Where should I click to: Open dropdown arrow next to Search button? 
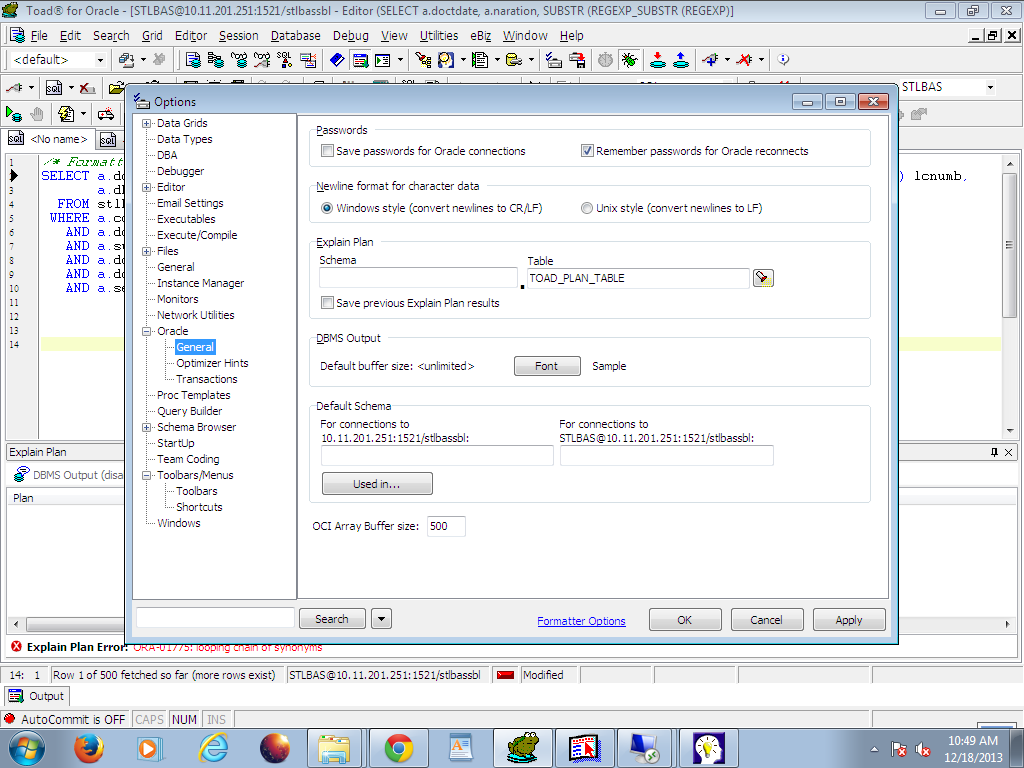[x=381, y=618]
